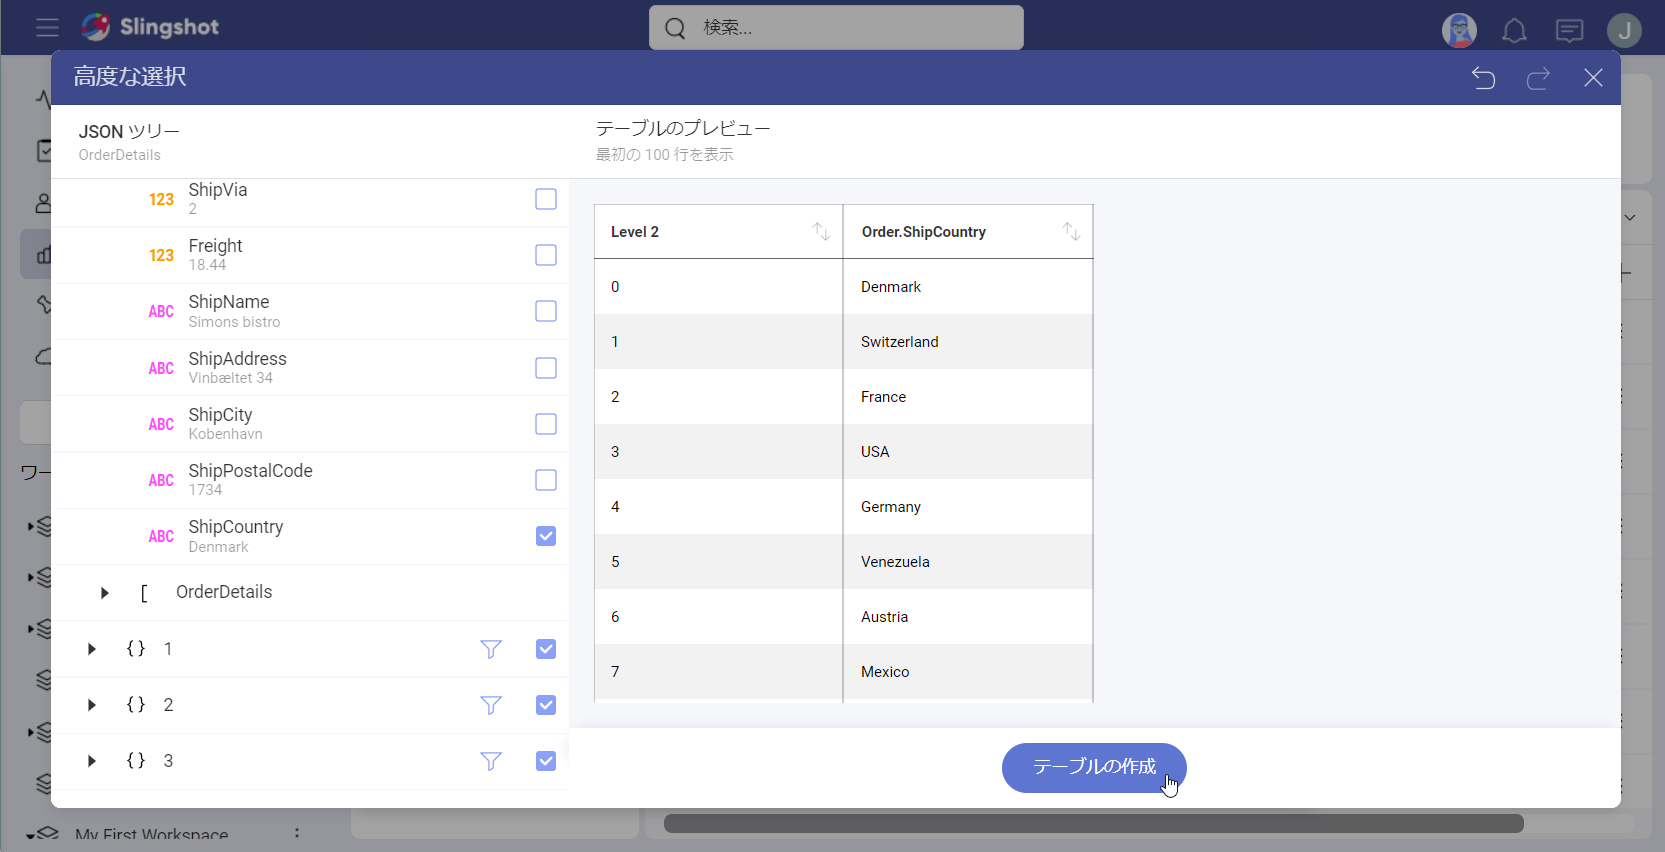Screen dimensions: 1665x852
Task: Click the assistant avatar icon
Action: click(1459, 31)
